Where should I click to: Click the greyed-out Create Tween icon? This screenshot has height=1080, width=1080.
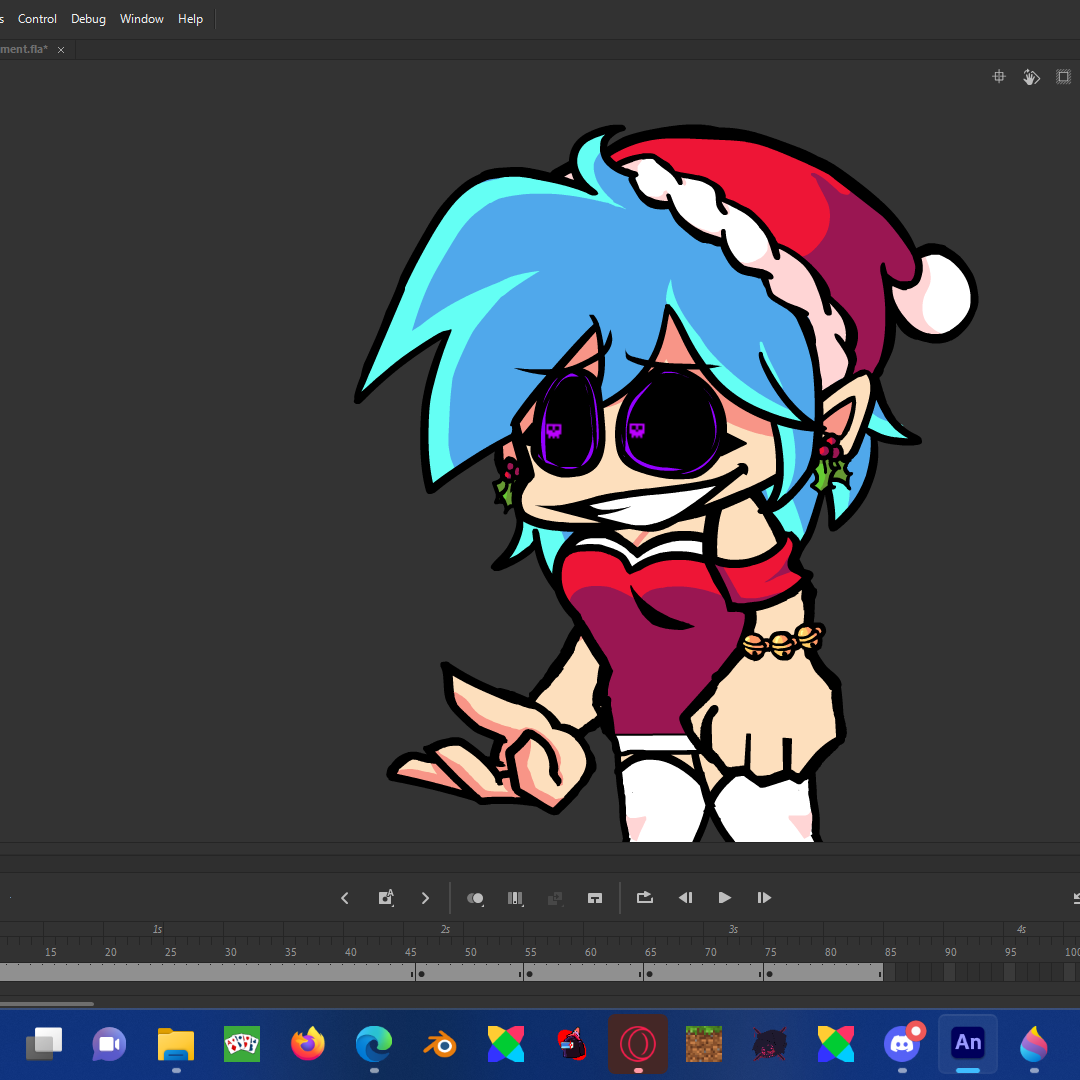(x=554, y=897)
